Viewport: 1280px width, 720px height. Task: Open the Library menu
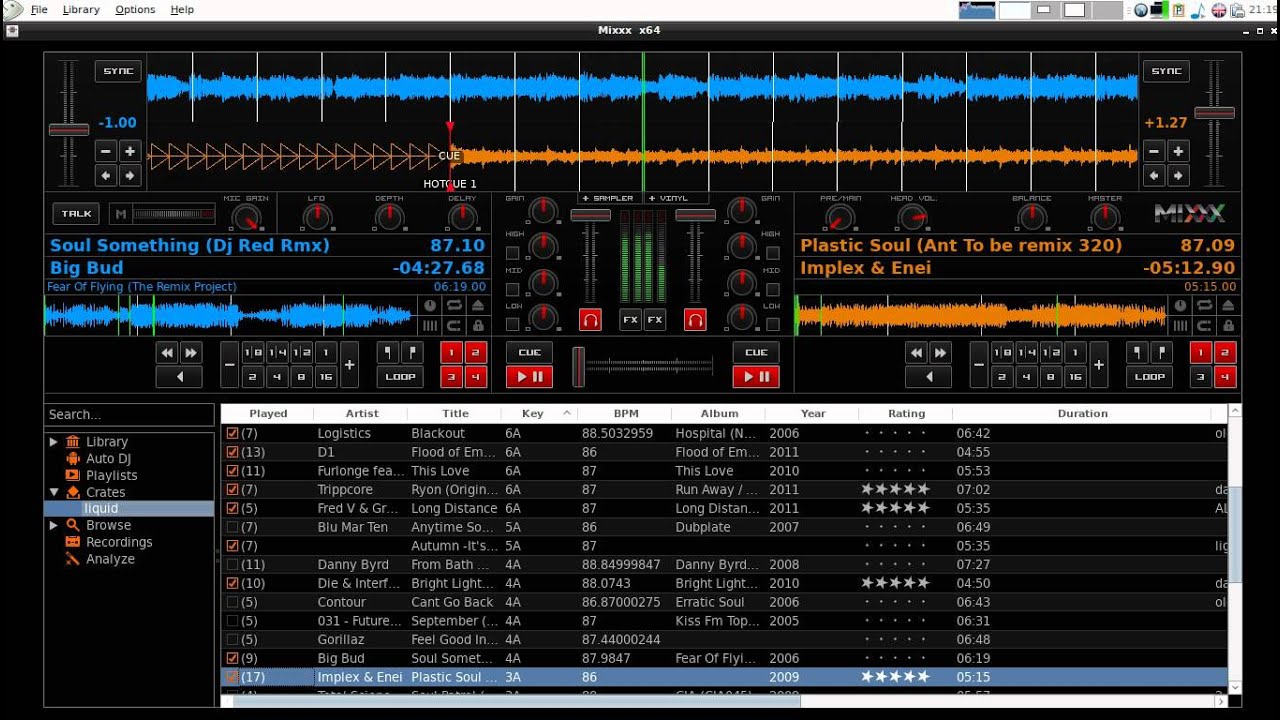point(81,9)
